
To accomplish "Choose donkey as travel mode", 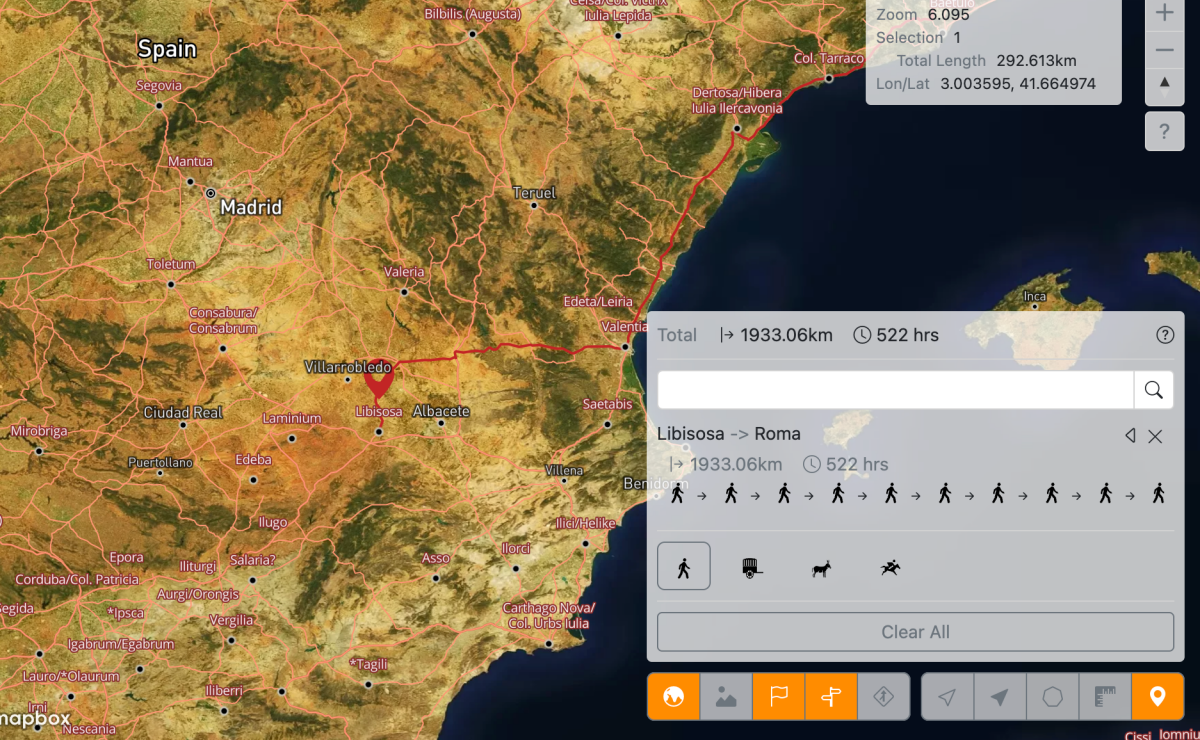I will pos(821,568).
